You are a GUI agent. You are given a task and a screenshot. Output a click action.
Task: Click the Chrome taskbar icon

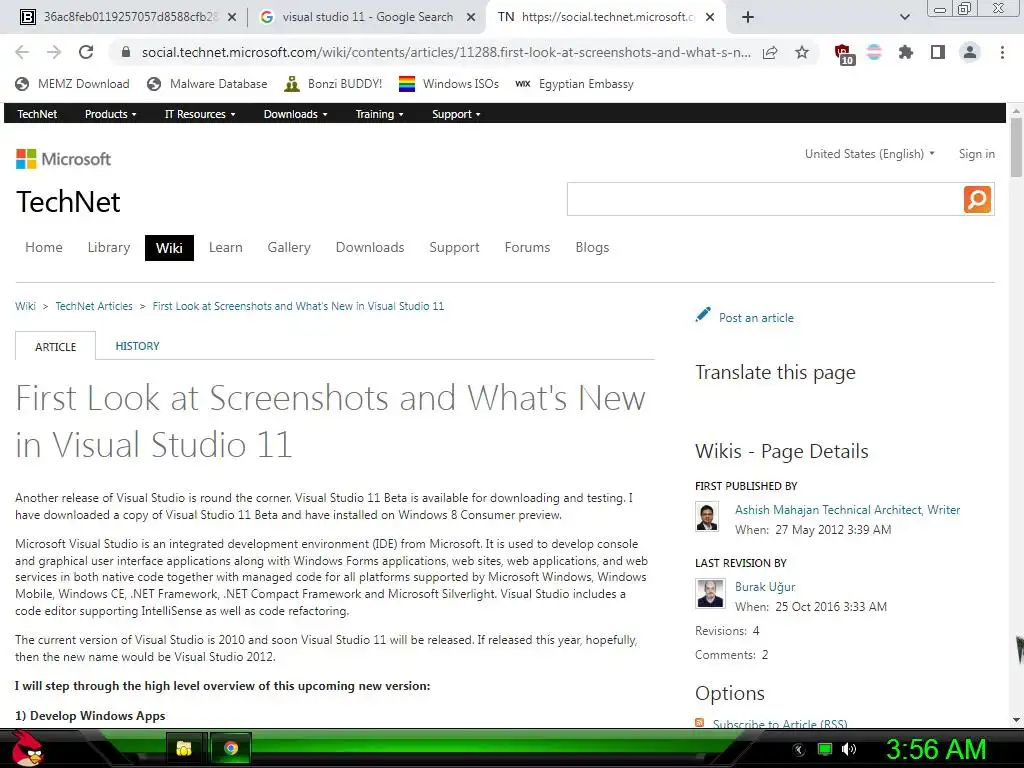(231, 748)
